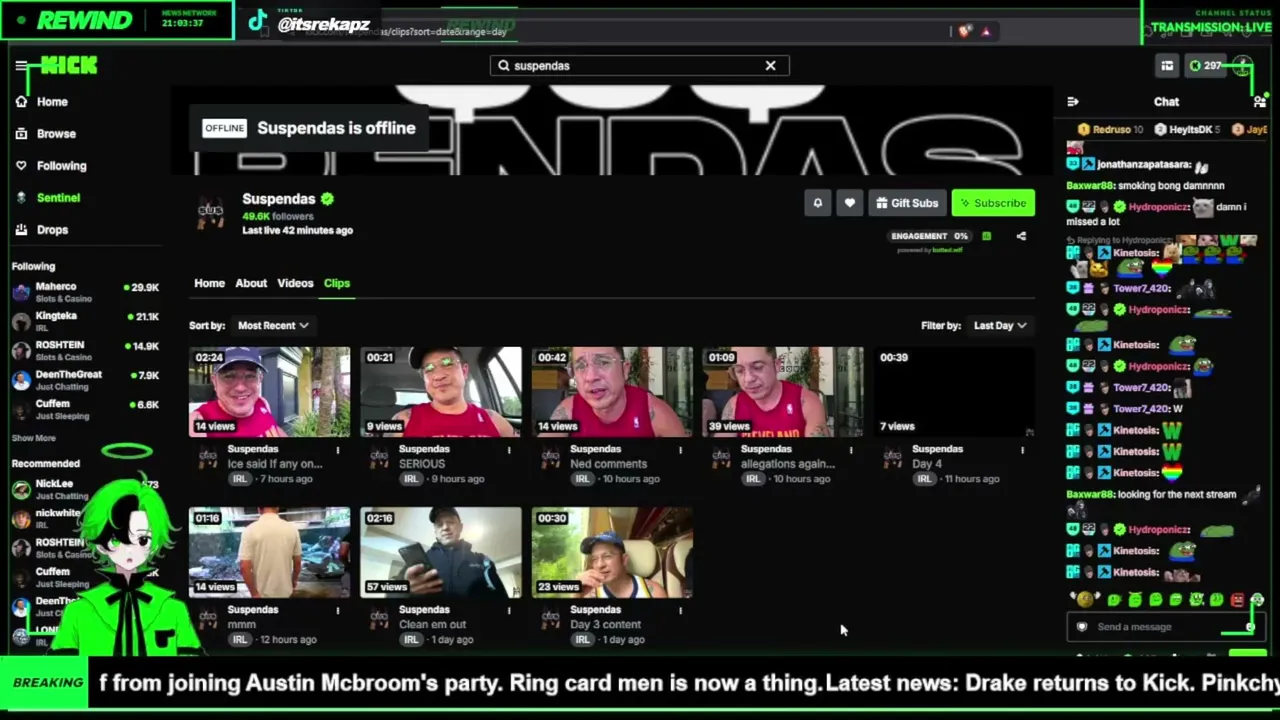
Task: Open options menu for 'Day 4' clip
Action: click(x=1022, y=450)
